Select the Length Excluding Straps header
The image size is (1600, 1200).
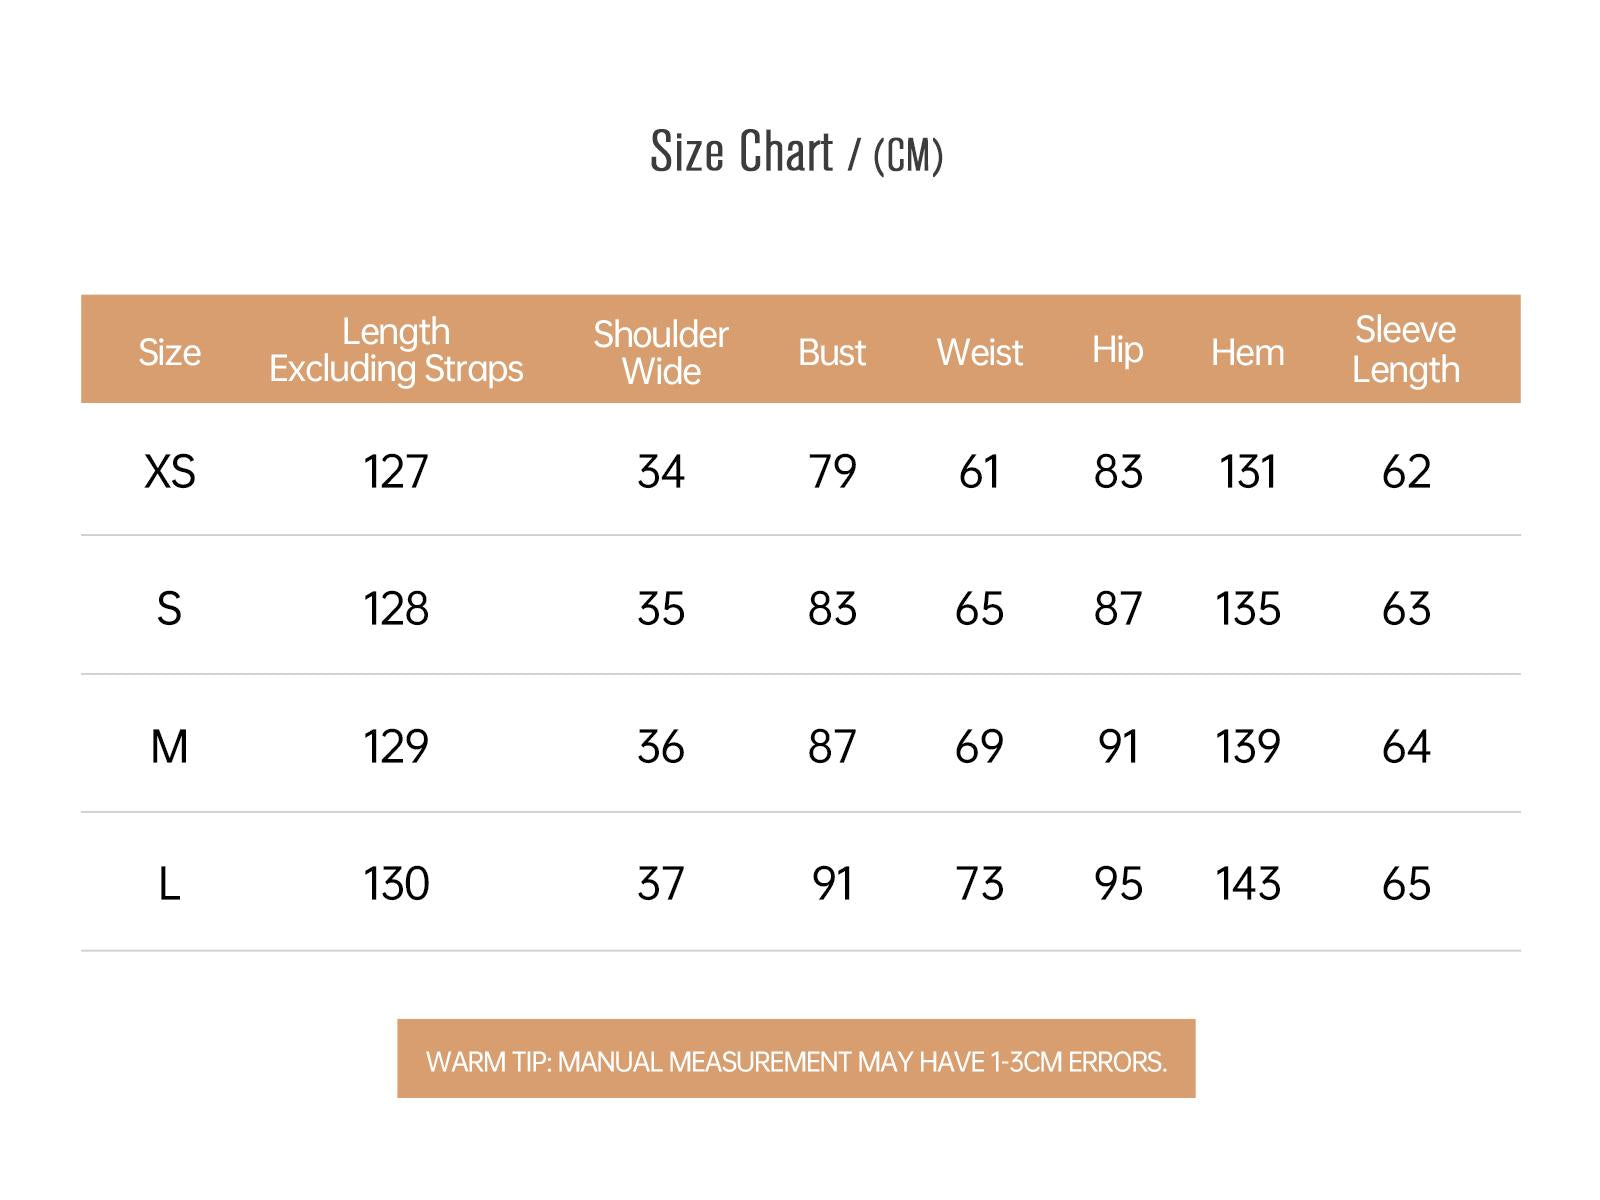[396, 350]
